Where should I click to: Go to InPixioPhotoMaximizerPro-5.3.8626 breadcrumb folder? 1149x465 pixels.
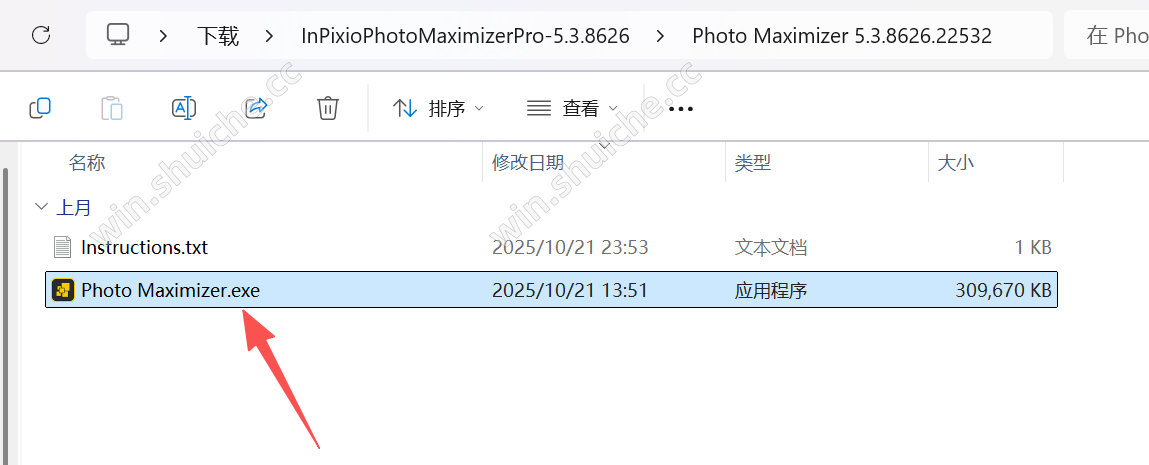click(465, 35)
